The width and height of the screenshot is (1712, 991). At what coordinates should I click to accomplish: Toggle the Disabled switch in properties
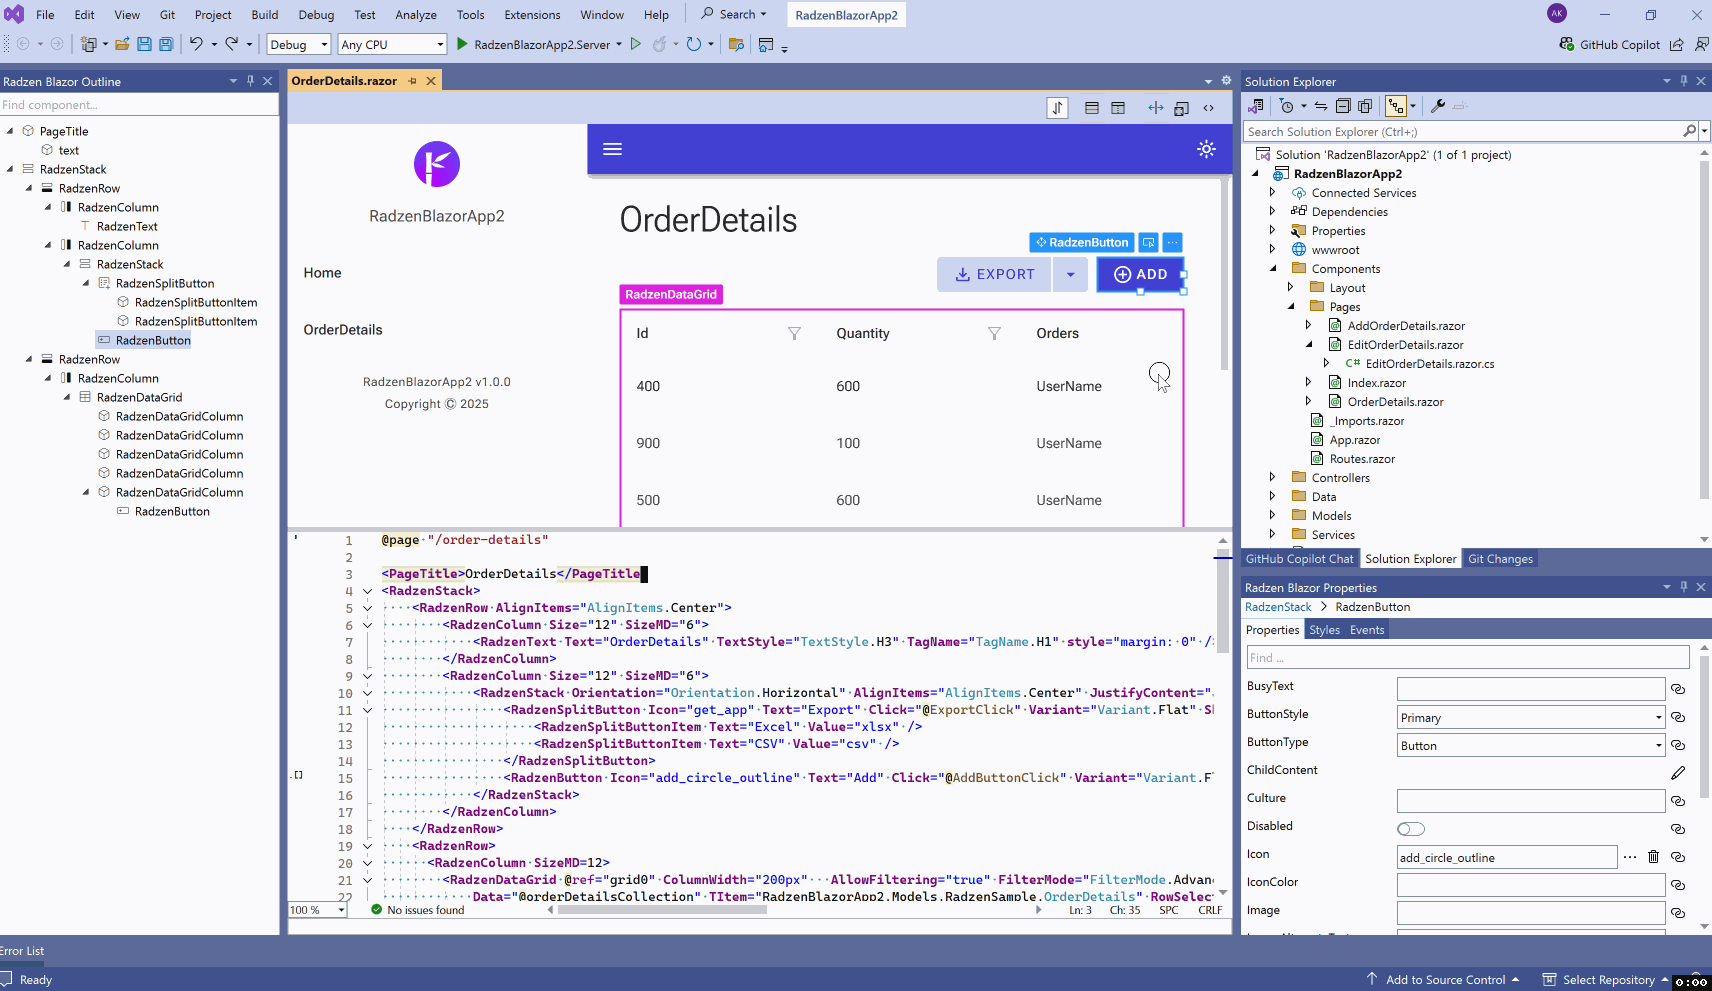pyautogui.click(x=1411, y=829)
